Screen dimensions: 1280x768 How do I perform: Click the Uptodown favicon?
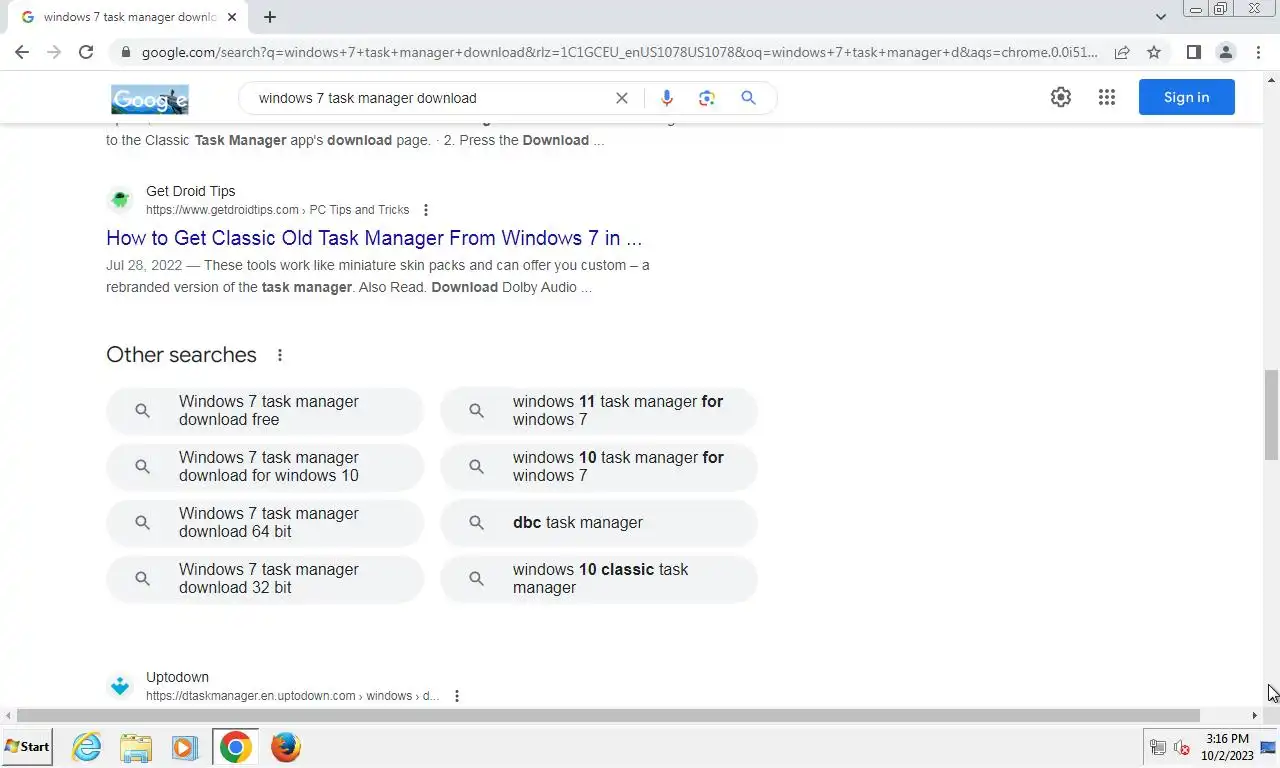pos(120,686)
